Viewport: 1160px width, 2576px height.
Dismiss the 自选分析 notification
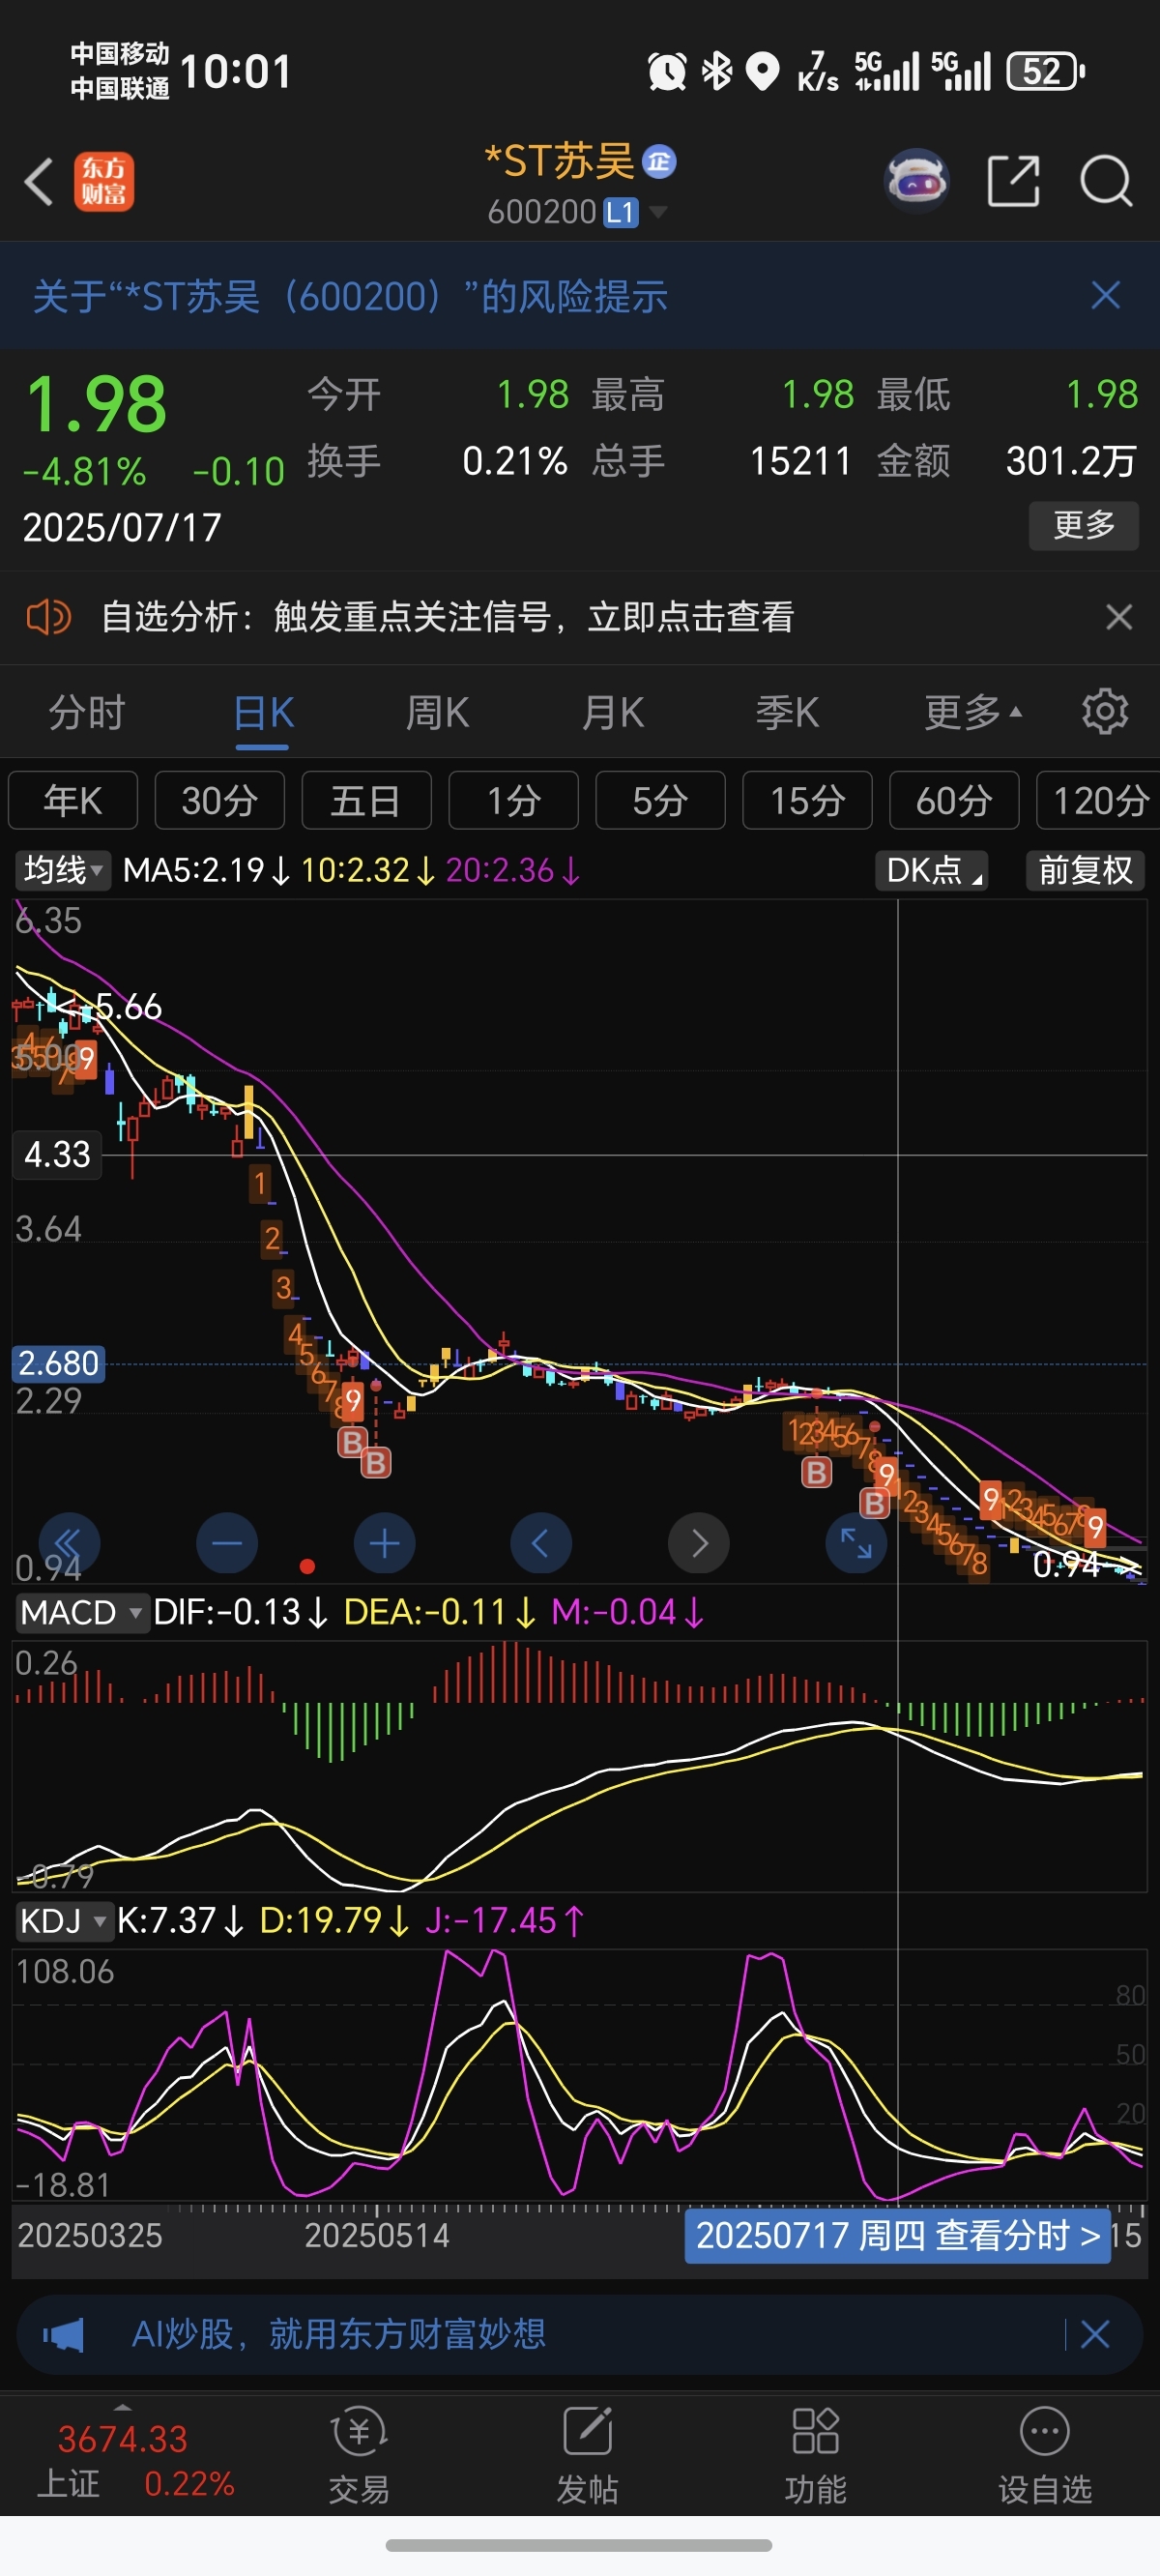point(1119,617)
